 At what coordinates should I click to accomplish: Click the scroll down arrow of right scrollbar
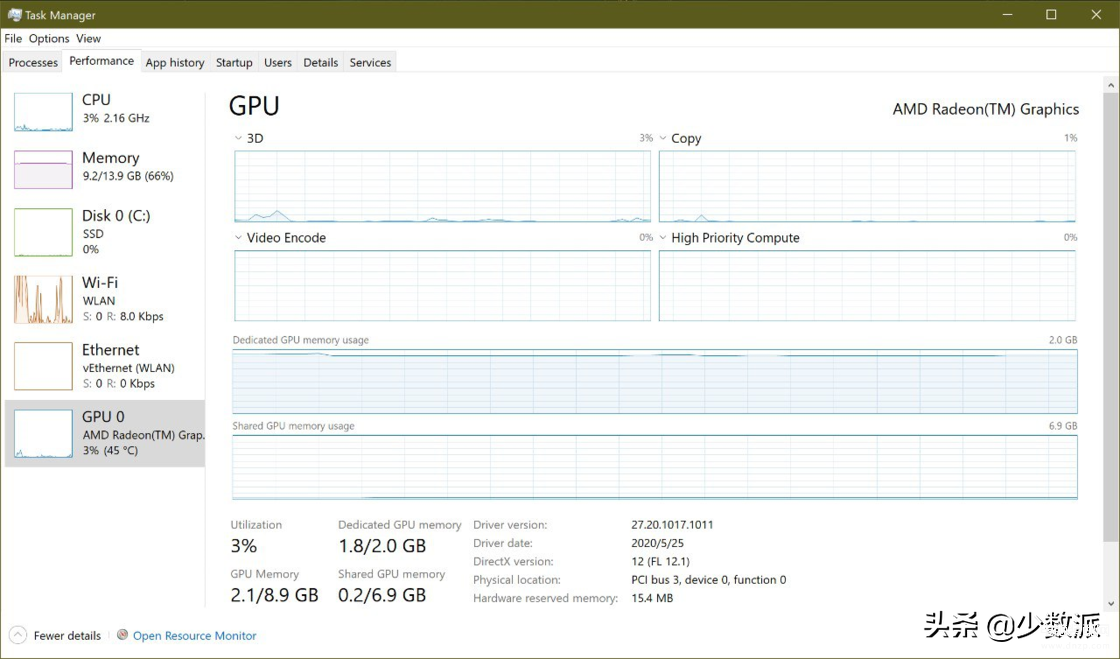(1111, 604)
